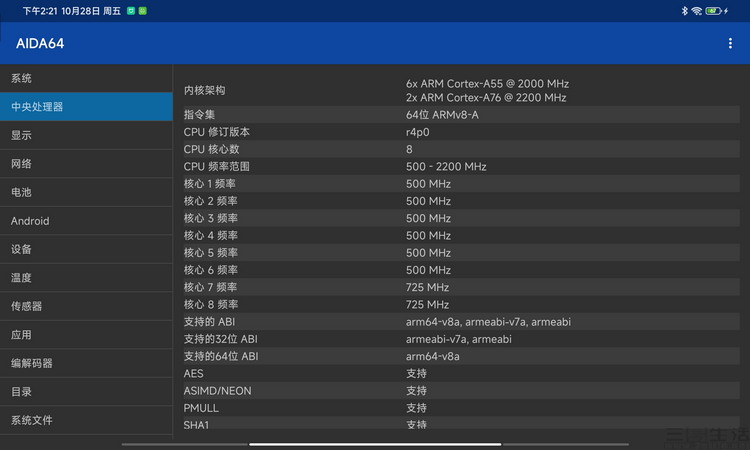Open the 编解码器 section
Viewport: 750px width, 450px height.
[86, 363]
